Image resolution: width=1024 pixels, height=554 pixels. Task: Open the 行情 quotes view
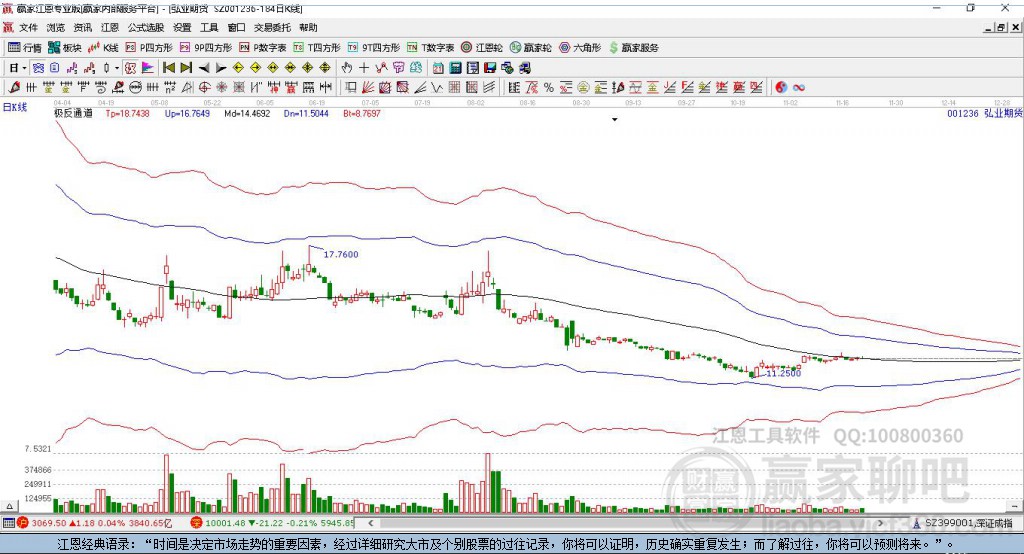[25, 48]
